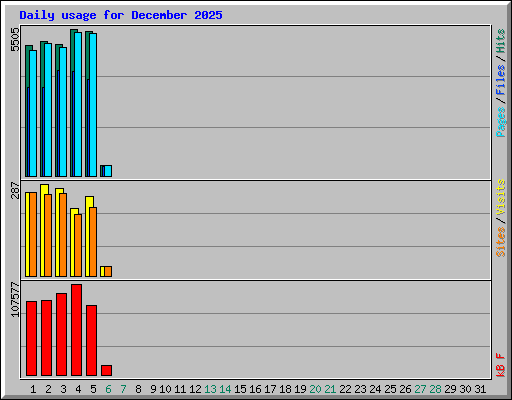The image size is (512, 400).
Task: Click day number 8 on the x-axis
Action: pos(138,389)
